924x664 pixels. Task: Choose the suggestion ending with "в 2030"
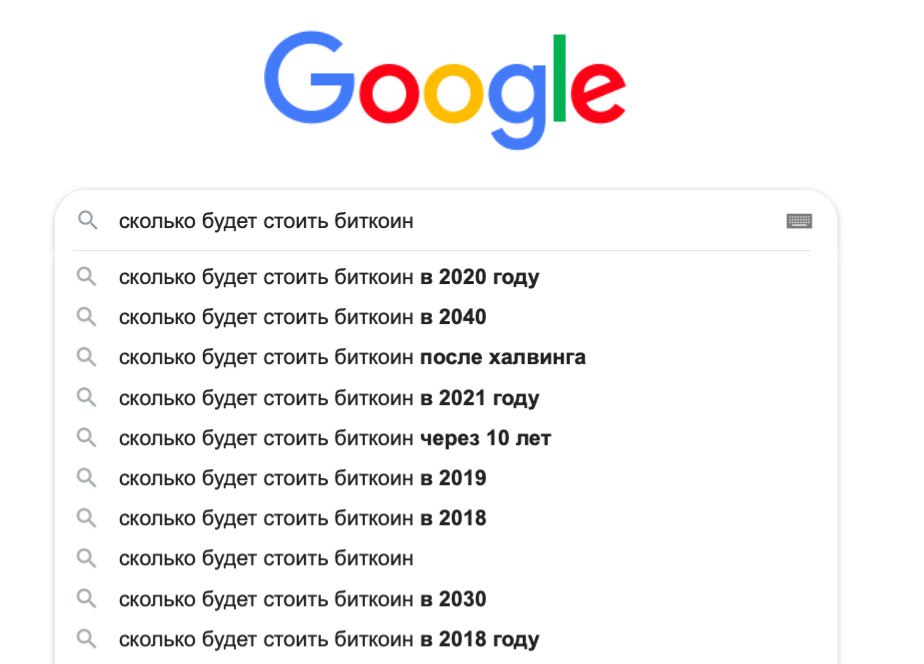(x=302, y=599)
